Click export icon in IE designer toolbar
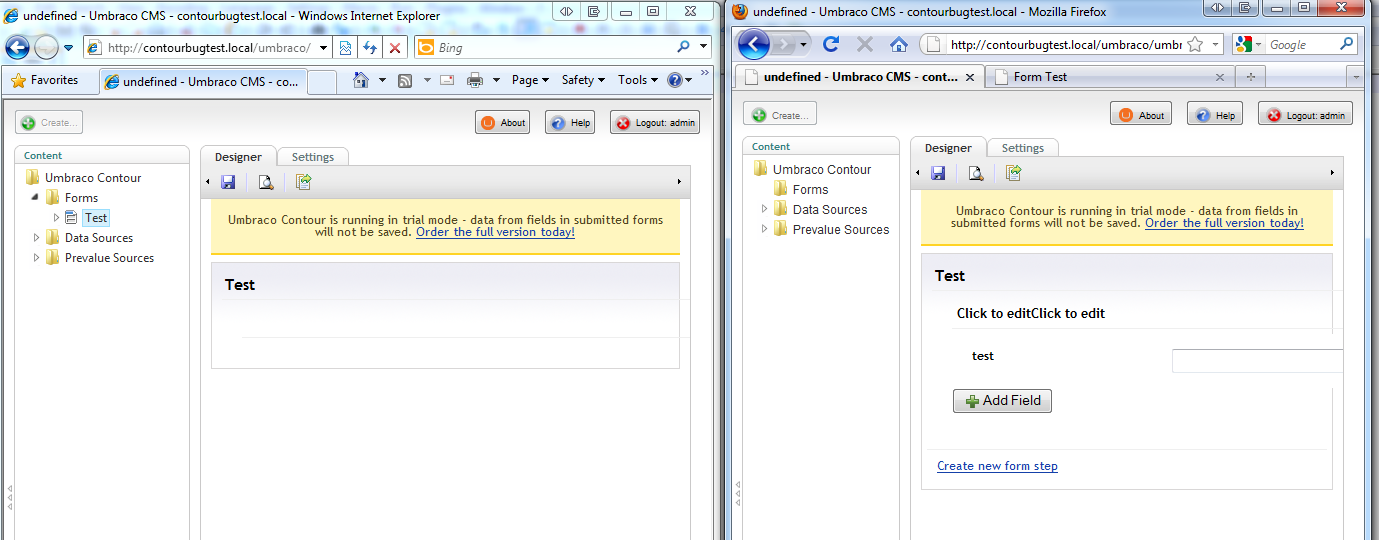The width and height of the screenshot is (1379, 540). coord(304,182)
